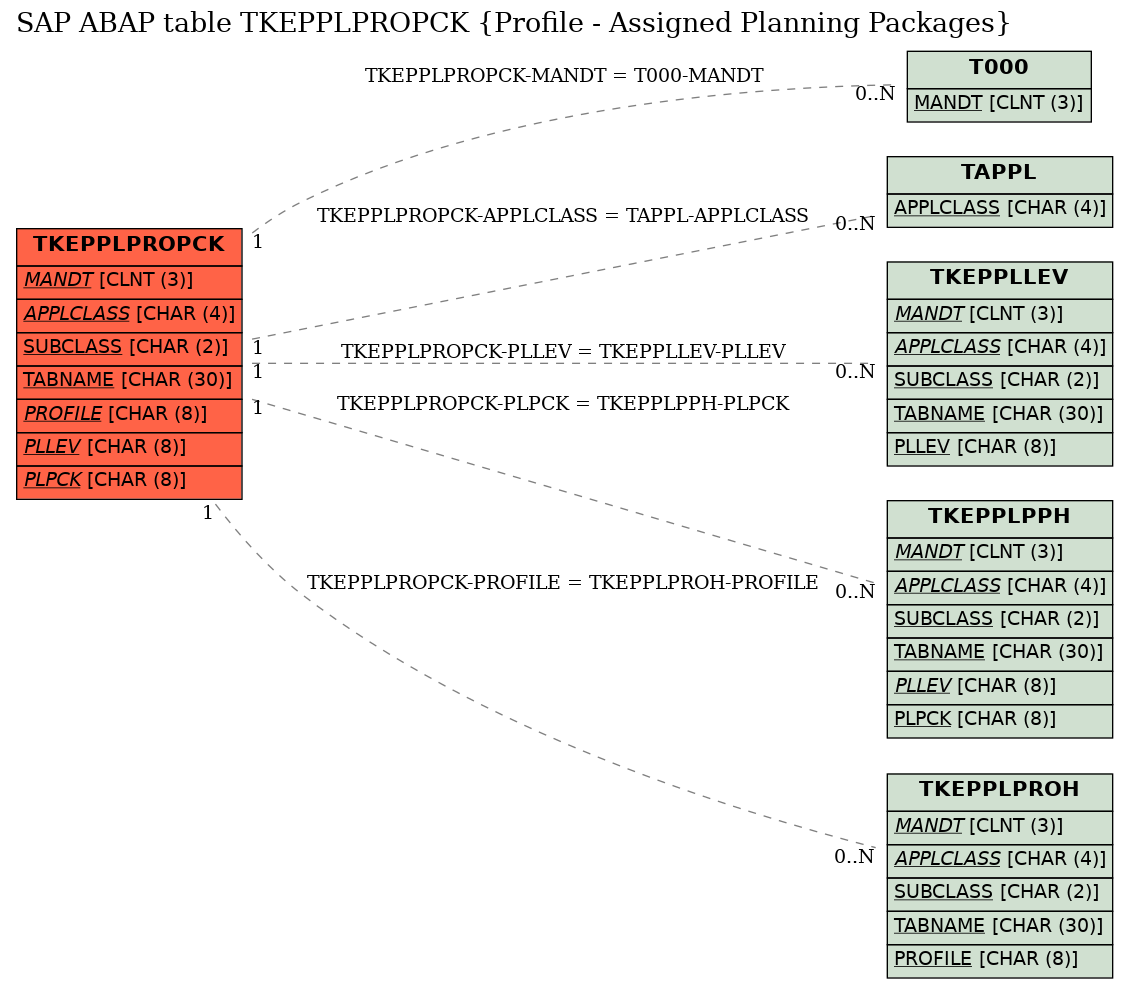Select APPLCLASS field in TKEPPLPROPCK table
Screen dimensions: 1128x988
click(129, 316)
